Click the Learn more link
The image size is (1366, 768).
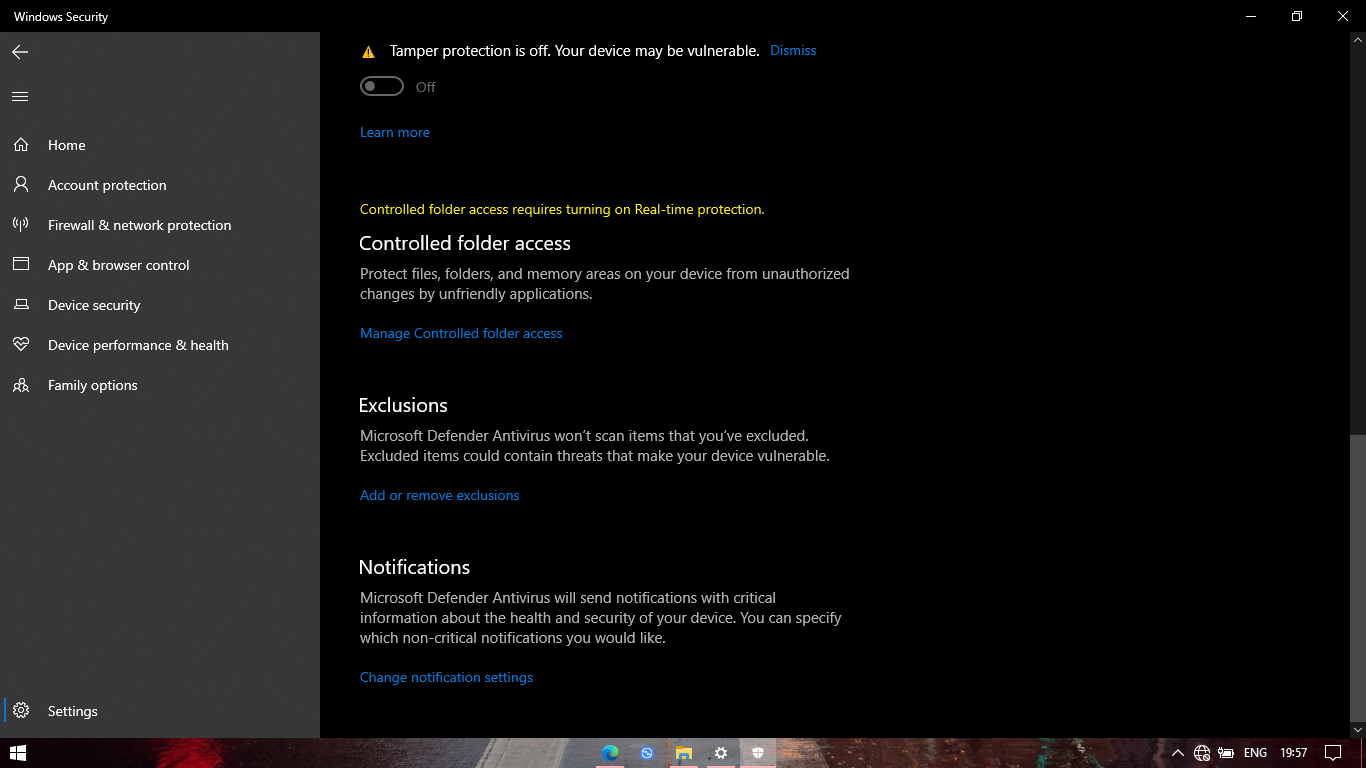click(395, 132)
